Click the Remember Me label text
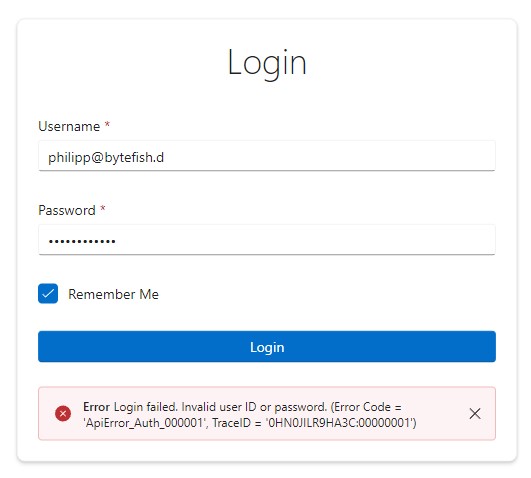 coord(113,294)
